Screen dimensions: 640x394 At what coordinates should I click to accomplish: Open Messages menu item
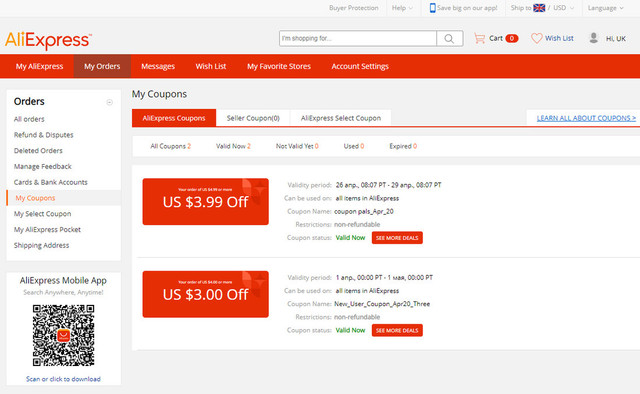pyautogui.click(x=158, y=66)
